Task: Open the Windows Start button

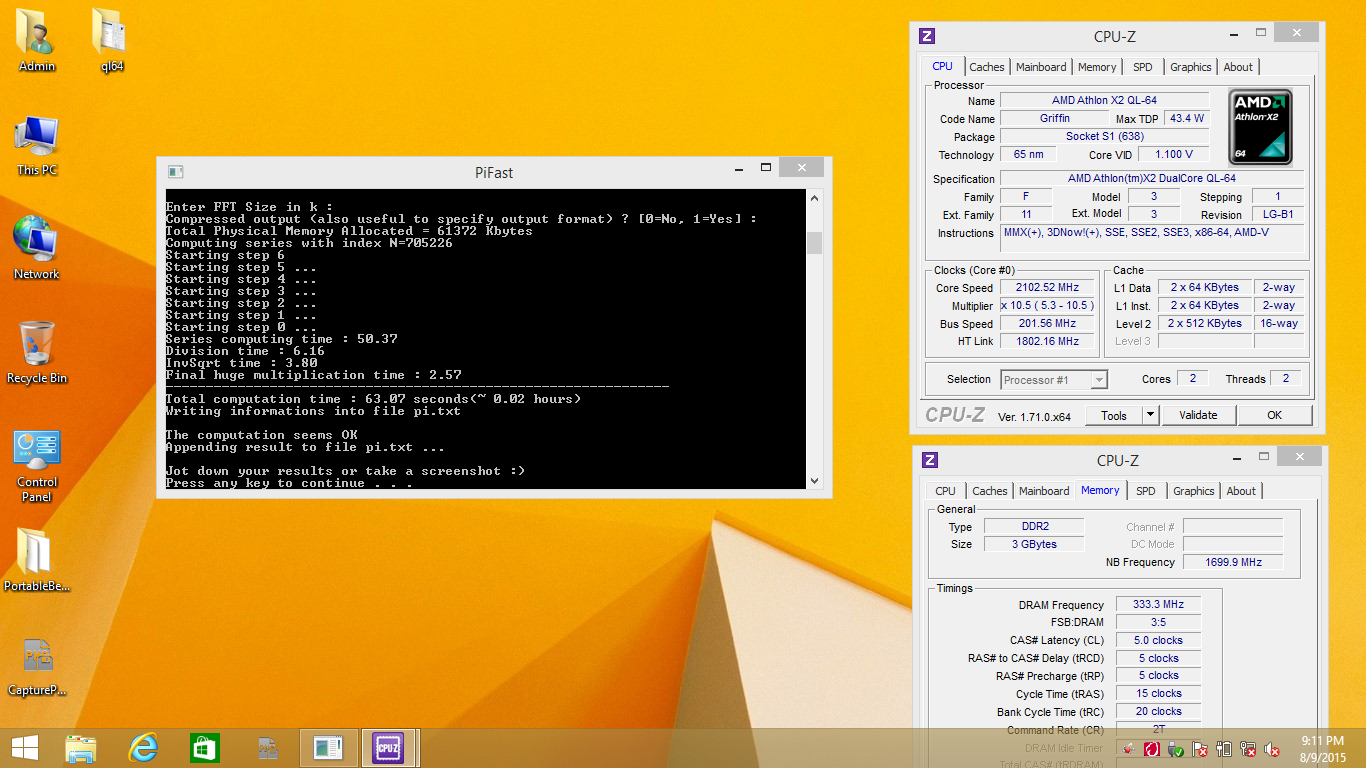Action: coord(24,748)
